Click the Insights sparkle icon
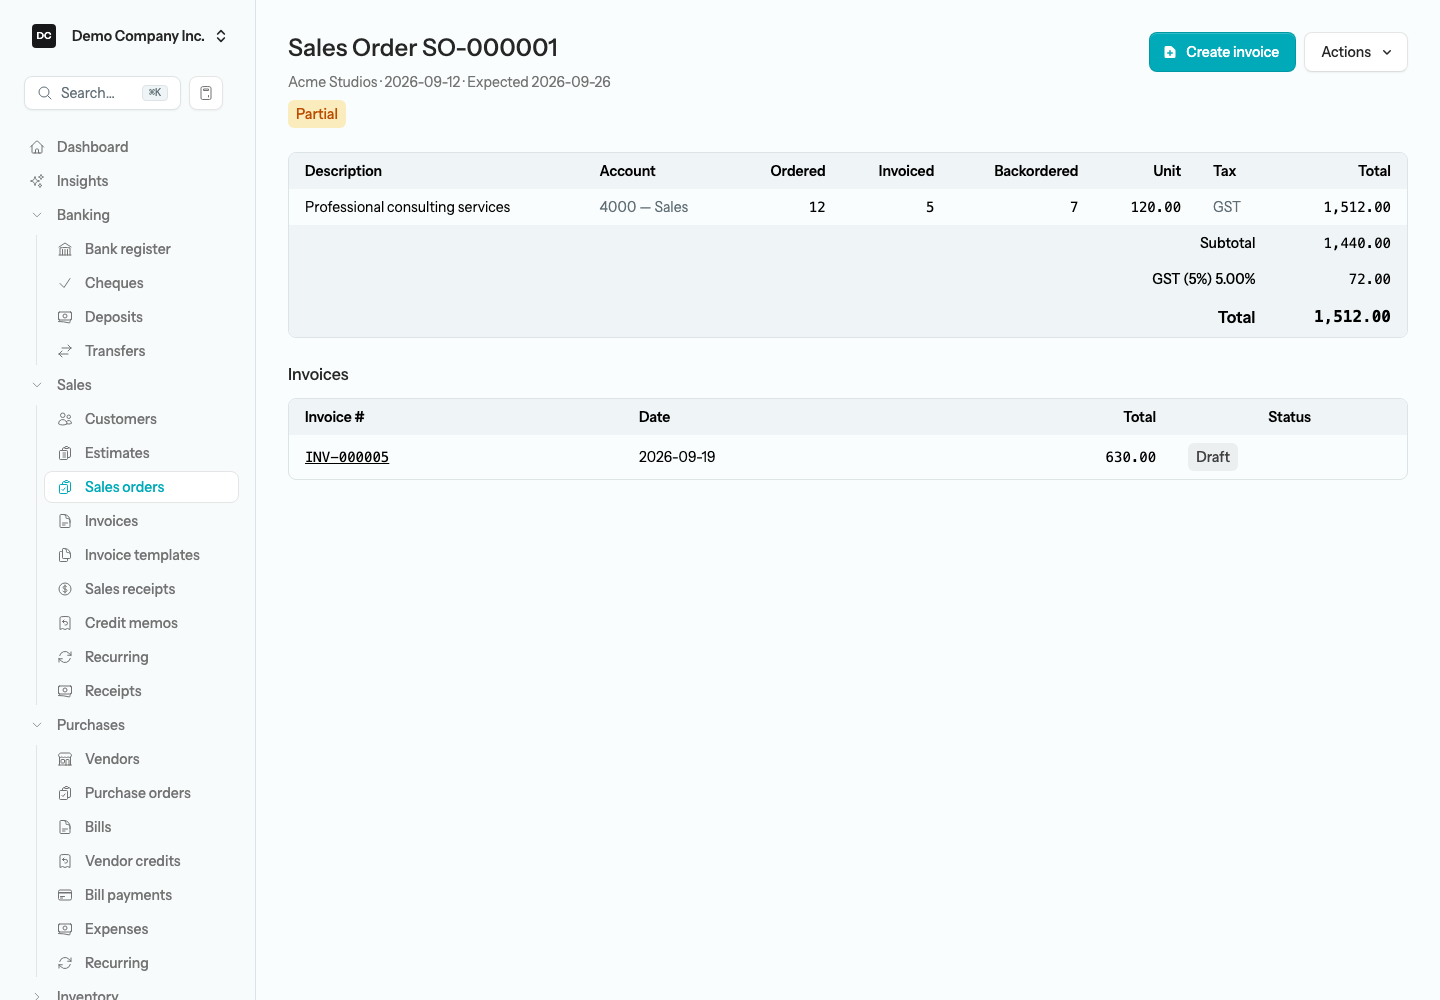The width and height of the screenshot is (1440, 1000). click(x=37, y=181)
